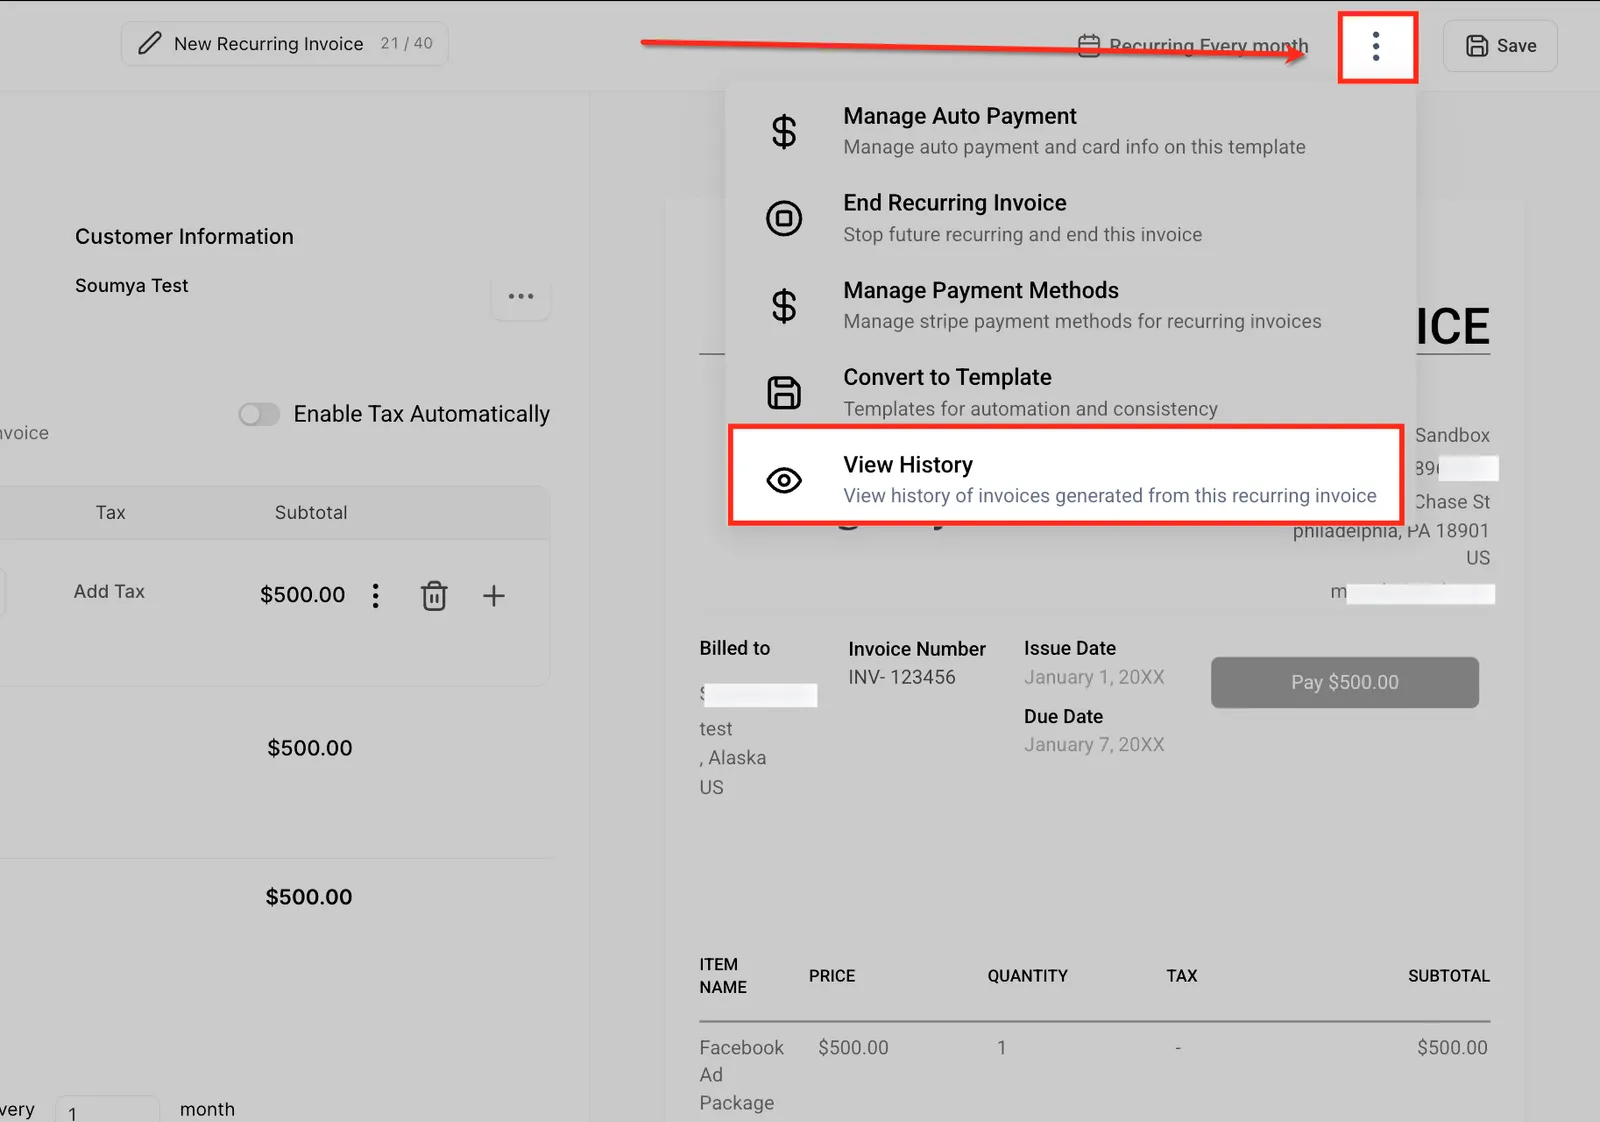The width and height of the screenshot is (1600, 1122).
Task: Open line item three-dot options beside $500.00
Action: pyautogui.click(x=376, y=596)
